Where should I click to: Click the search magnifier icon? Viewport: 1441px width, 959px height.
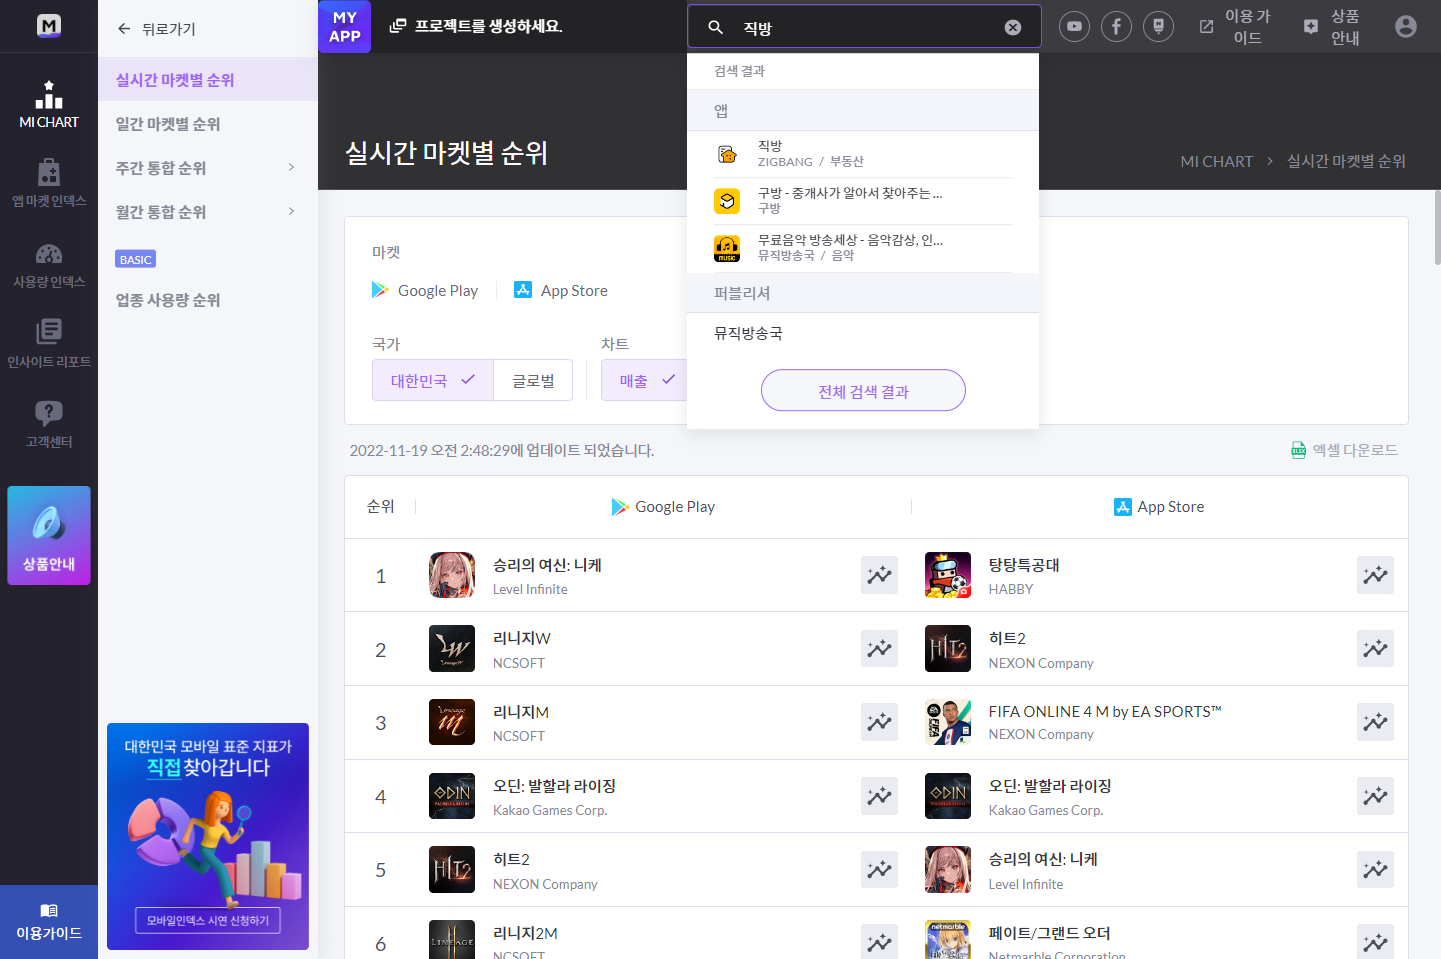[716, 27]
